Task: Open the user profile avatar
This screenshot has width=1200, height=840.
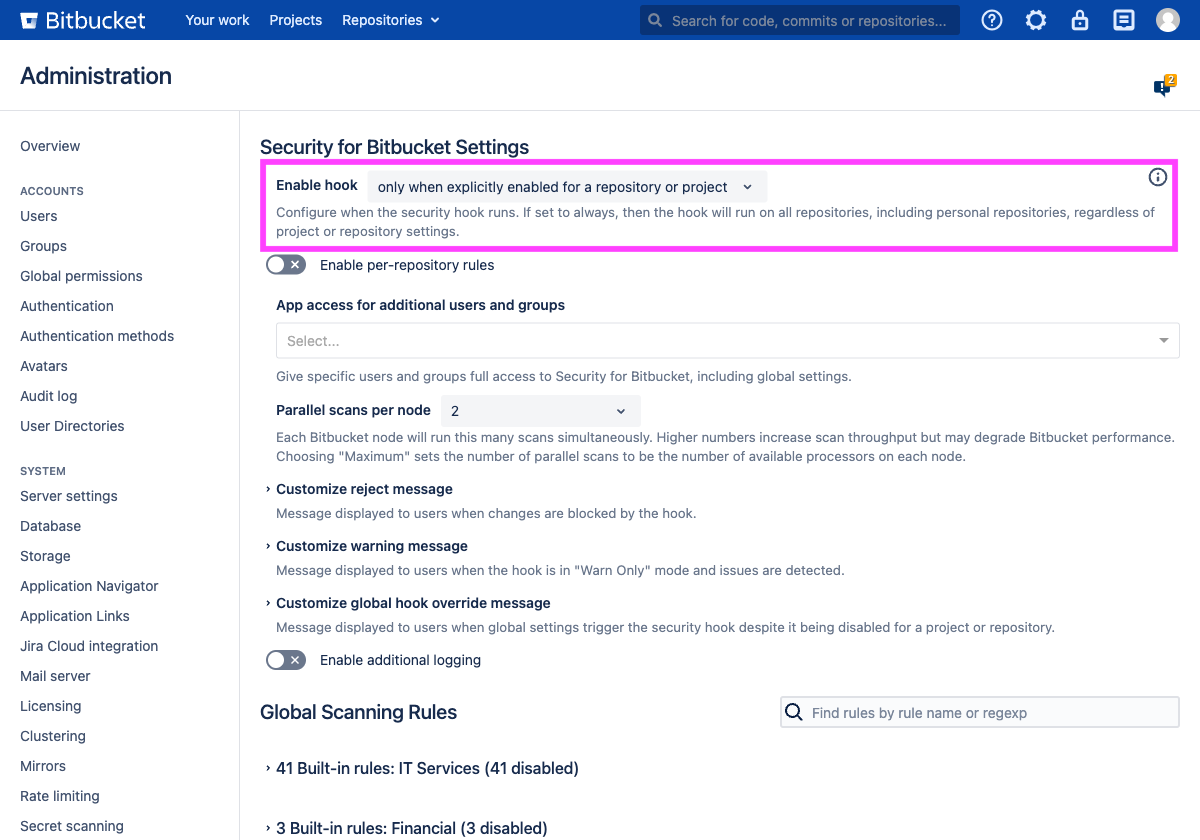Action: point(1168,20)
